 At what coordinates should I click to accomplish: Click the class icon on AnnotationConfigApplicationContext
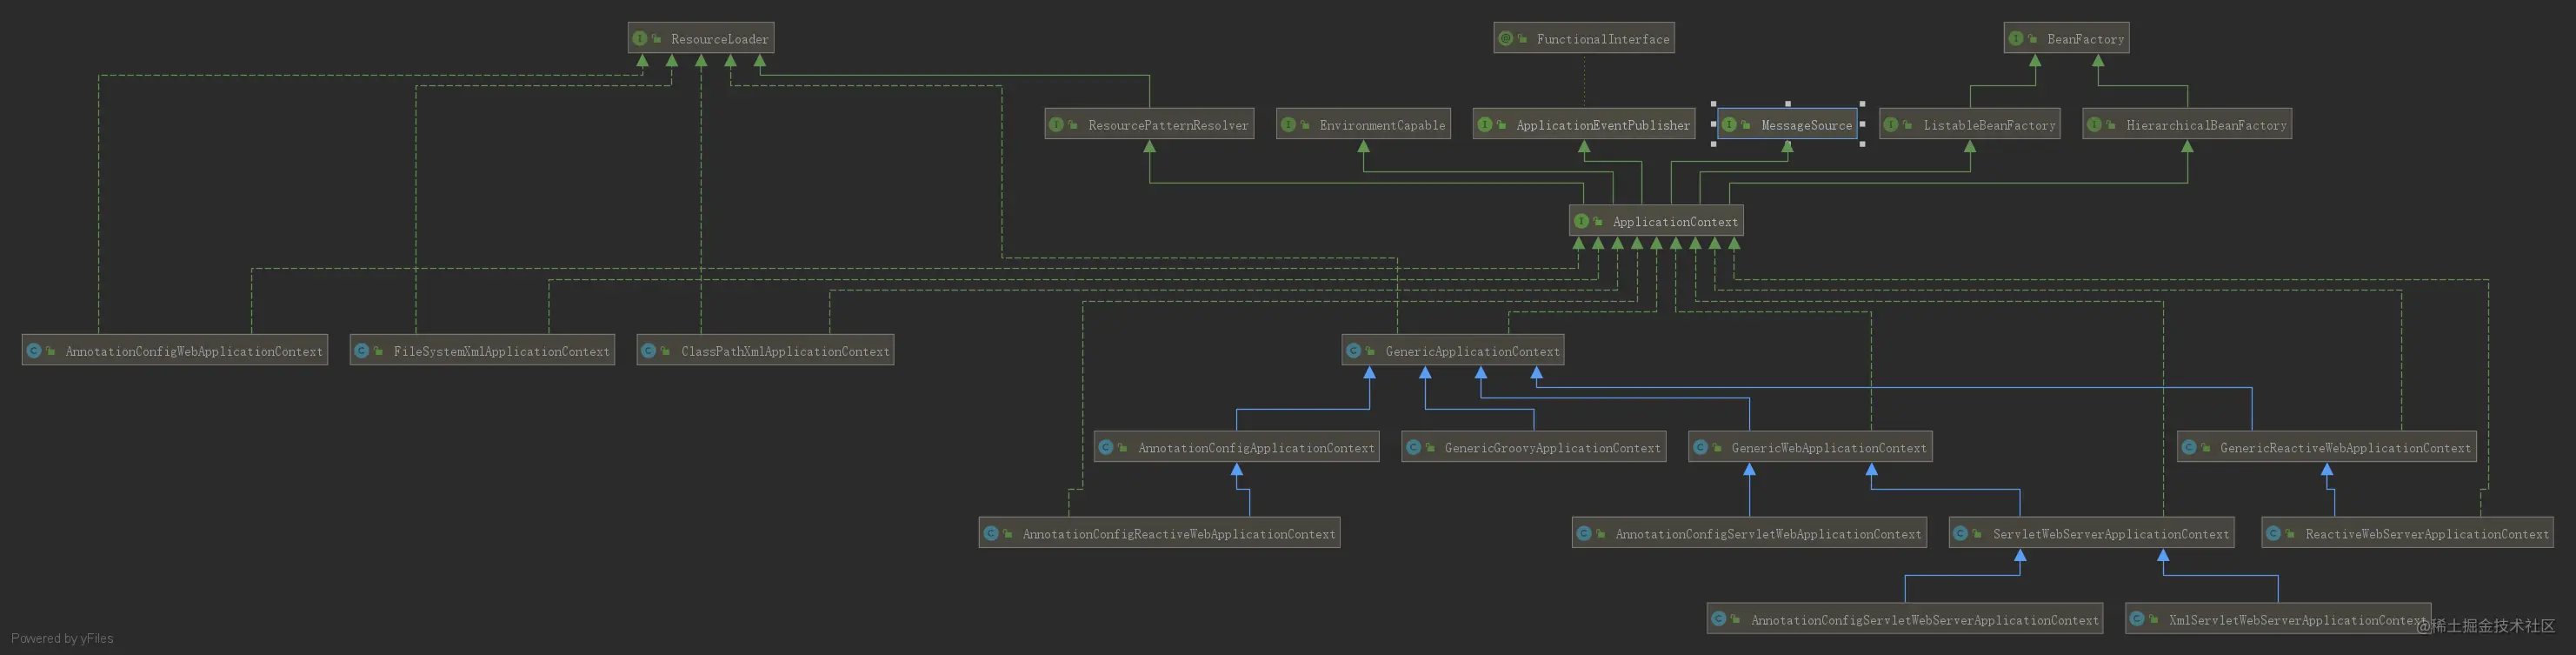(1106, 447)
